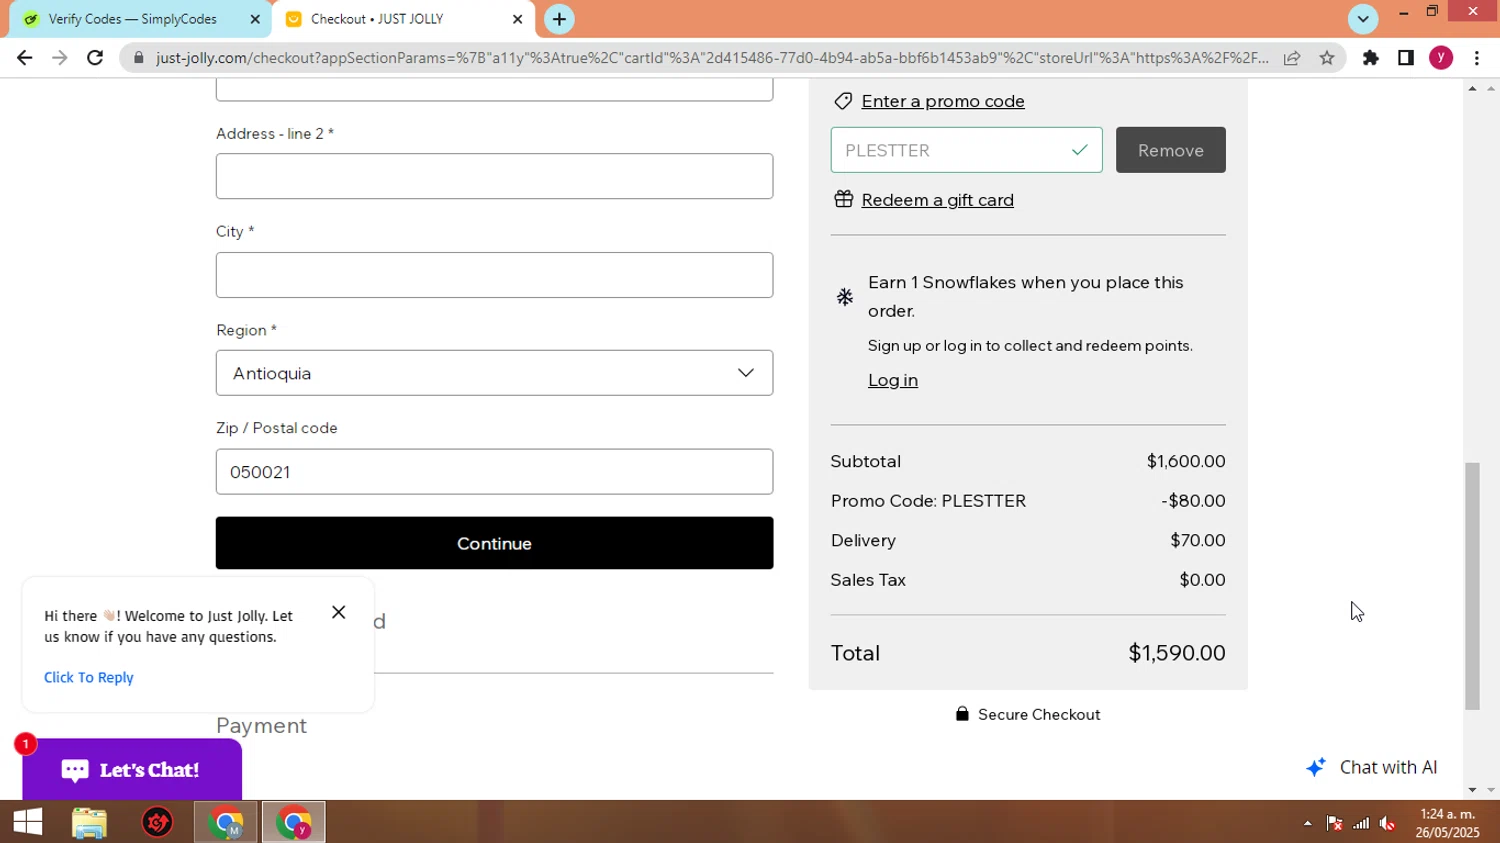
Task: Click the promo code tag icon
Action: point(843,101)
